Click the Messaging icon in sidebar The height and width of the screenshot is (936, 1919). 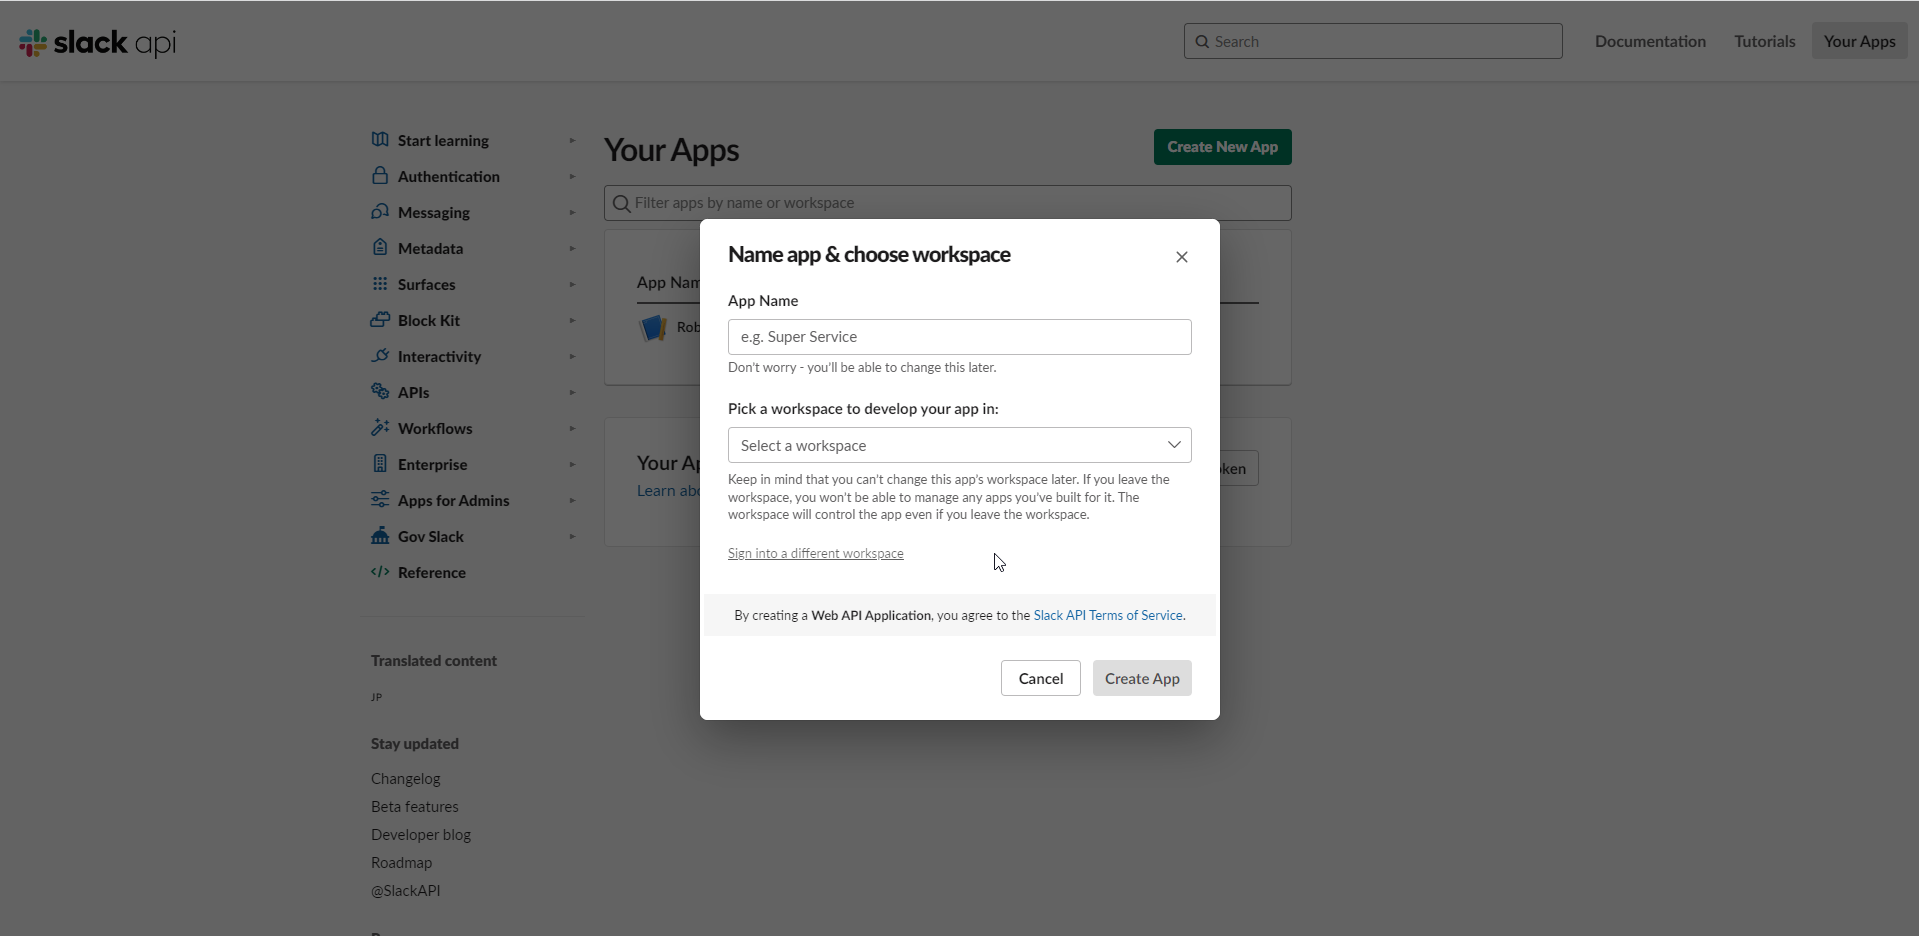tap(380, 211)
